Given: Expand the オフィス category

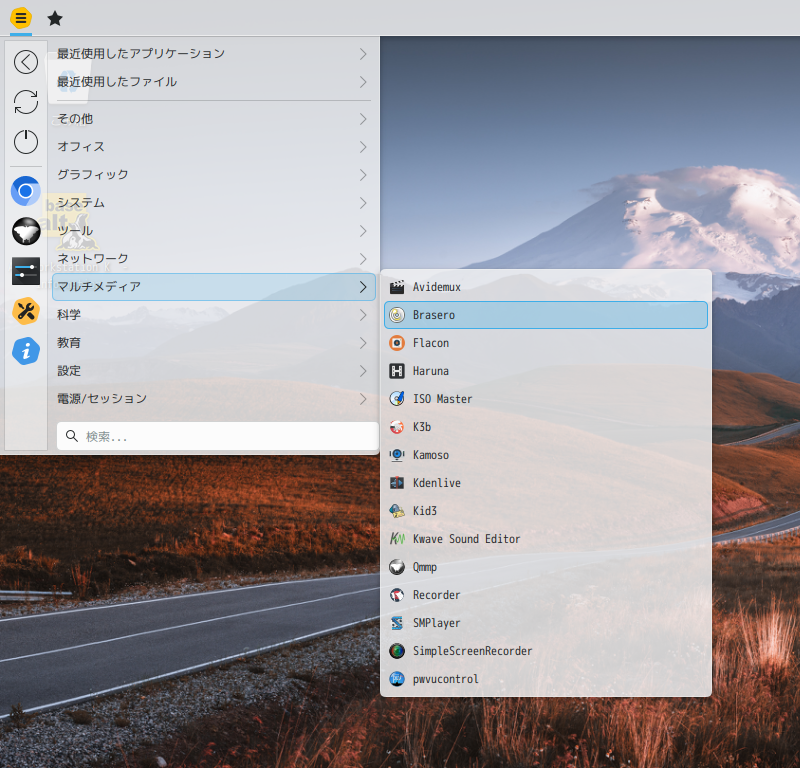Looking at the screenshot, I should click(x=213, y=147).
